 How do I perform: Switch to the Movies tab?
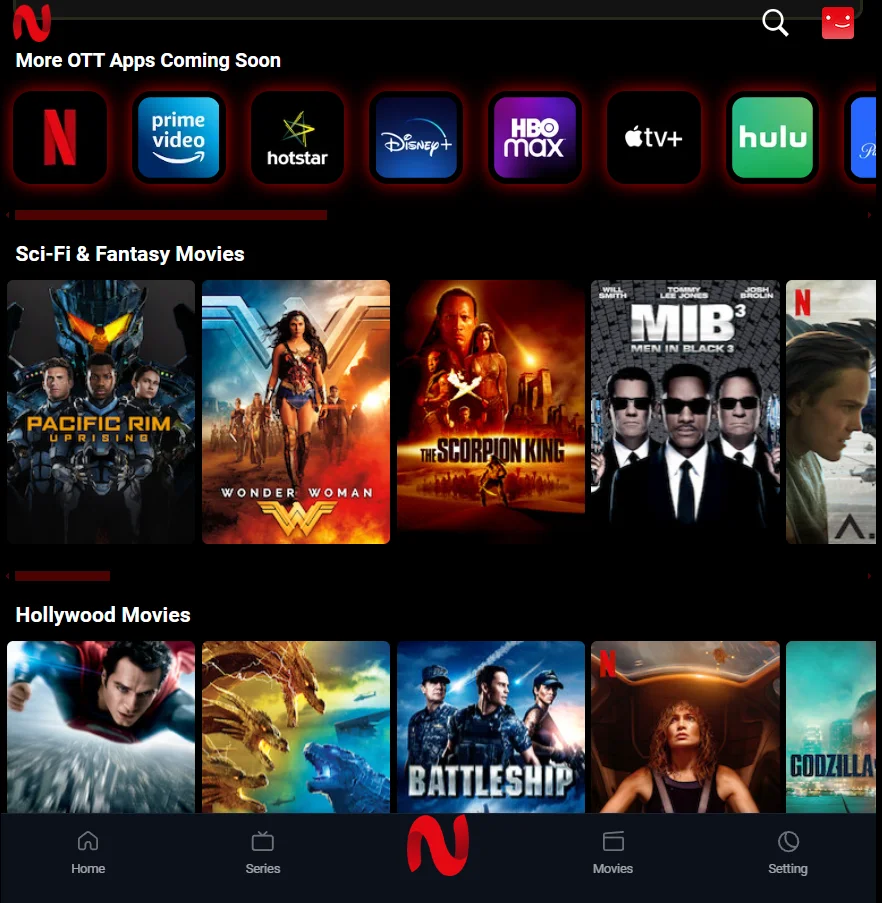pyautogui.click(x=613, y=853)
